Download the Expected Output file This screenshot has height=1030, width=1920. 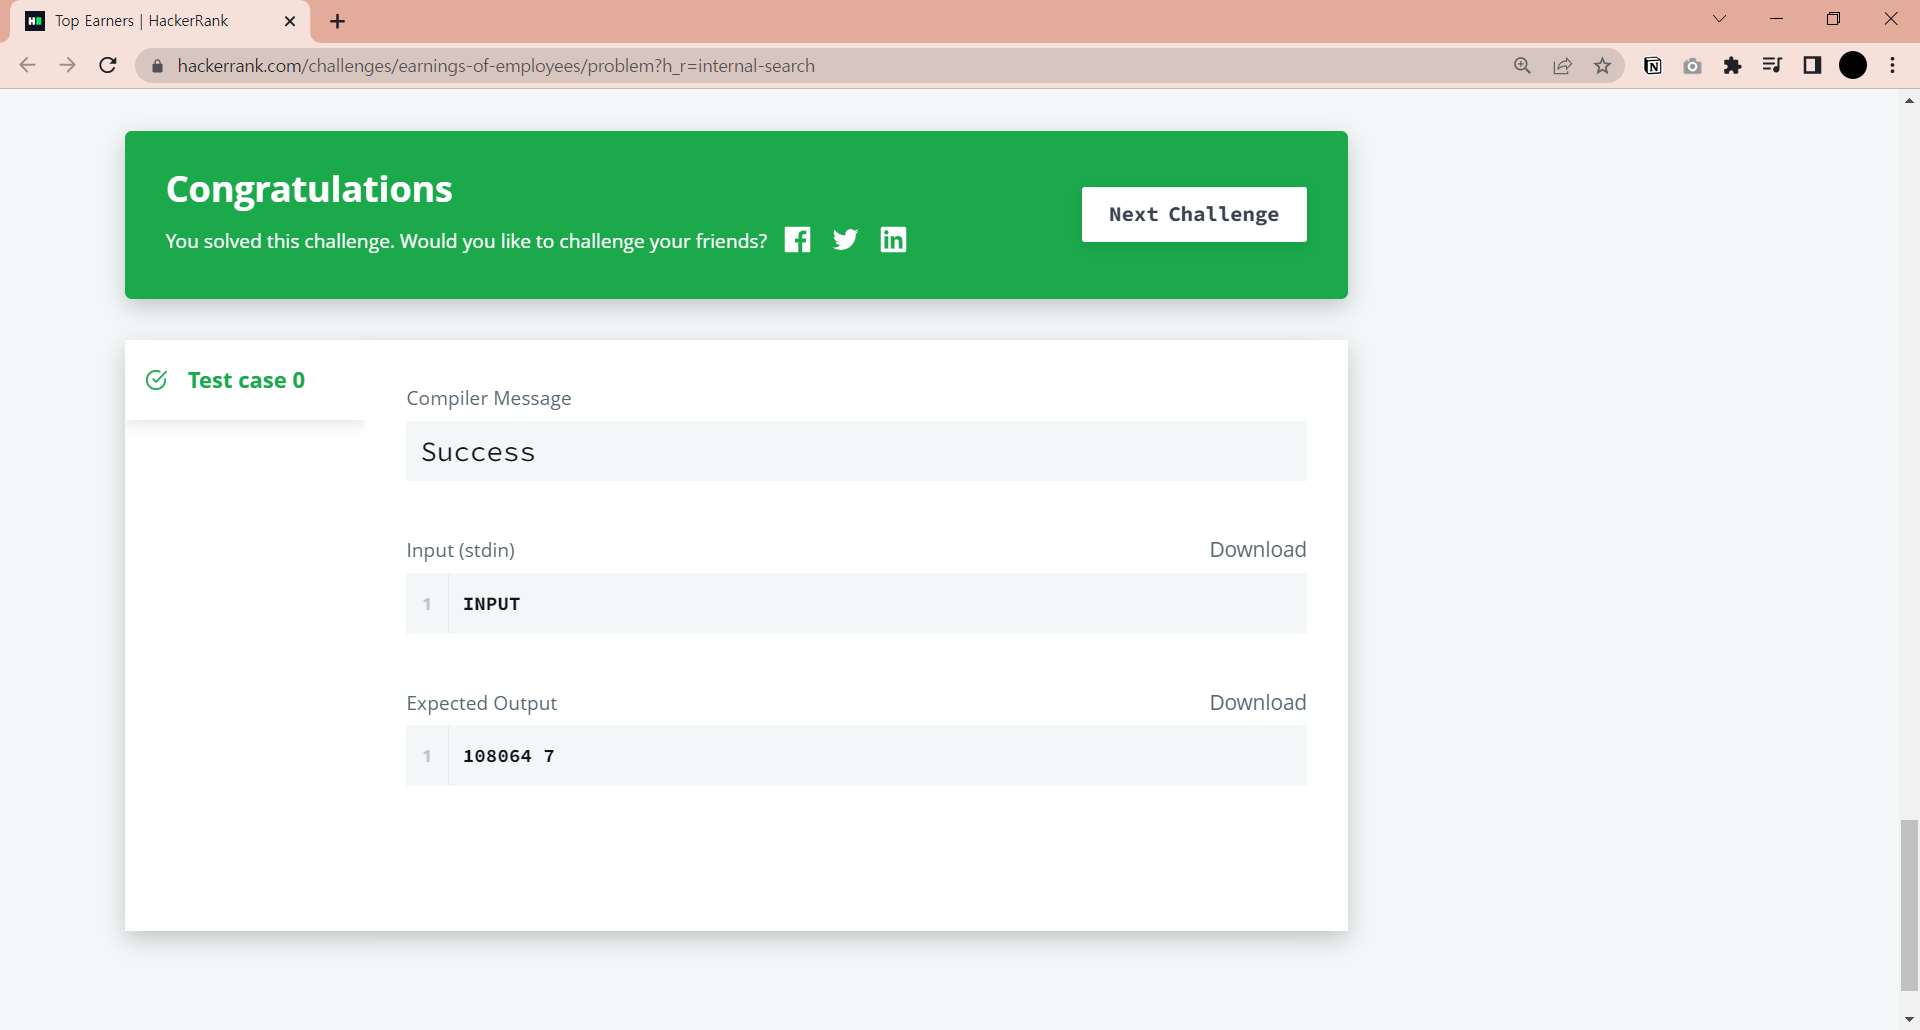click(1257, 703)
